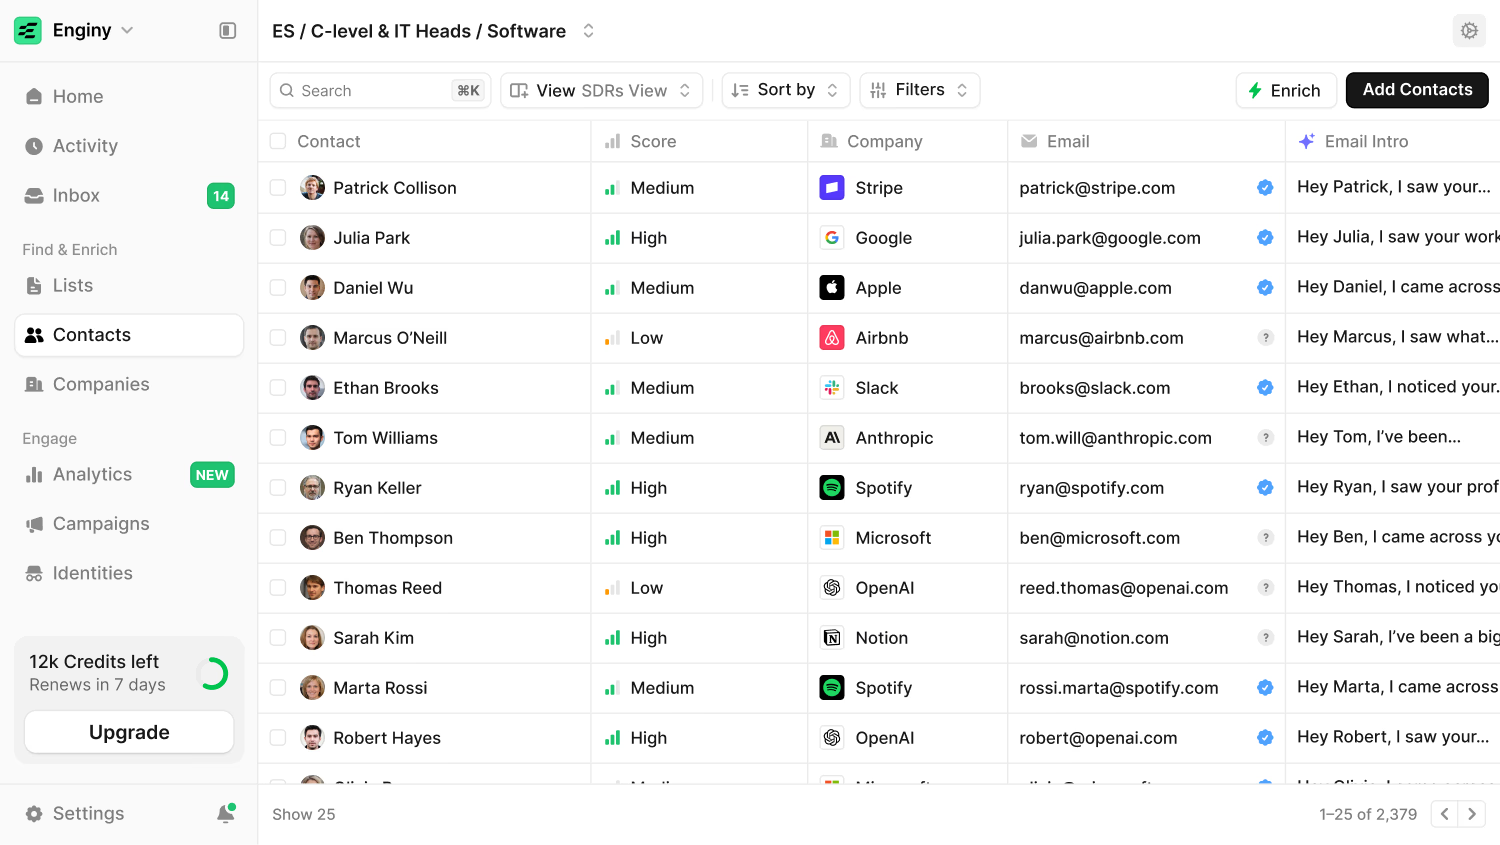
Task: Go to previous page of contacts
Action: coord(1444,814)
